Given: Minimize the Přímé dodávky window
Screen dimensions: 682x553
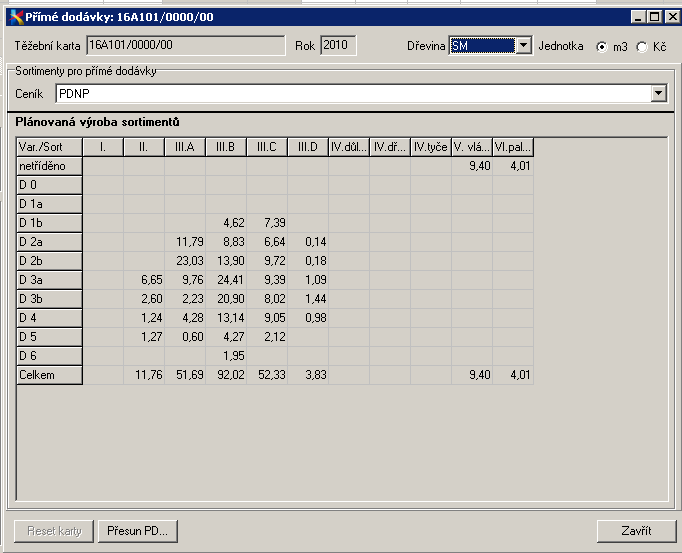Looking at the screenshot, I should click(x=638, y=17).
